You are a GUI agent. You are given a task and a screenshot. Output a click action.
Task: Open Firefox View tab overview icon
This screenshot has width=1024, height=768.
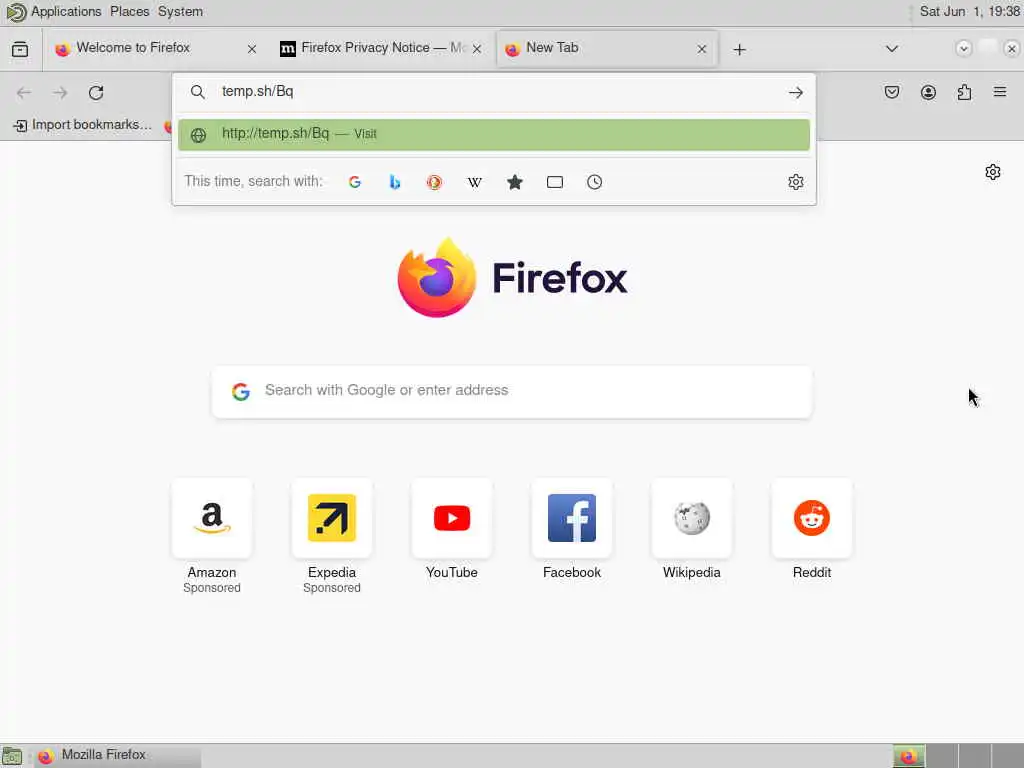20,49
